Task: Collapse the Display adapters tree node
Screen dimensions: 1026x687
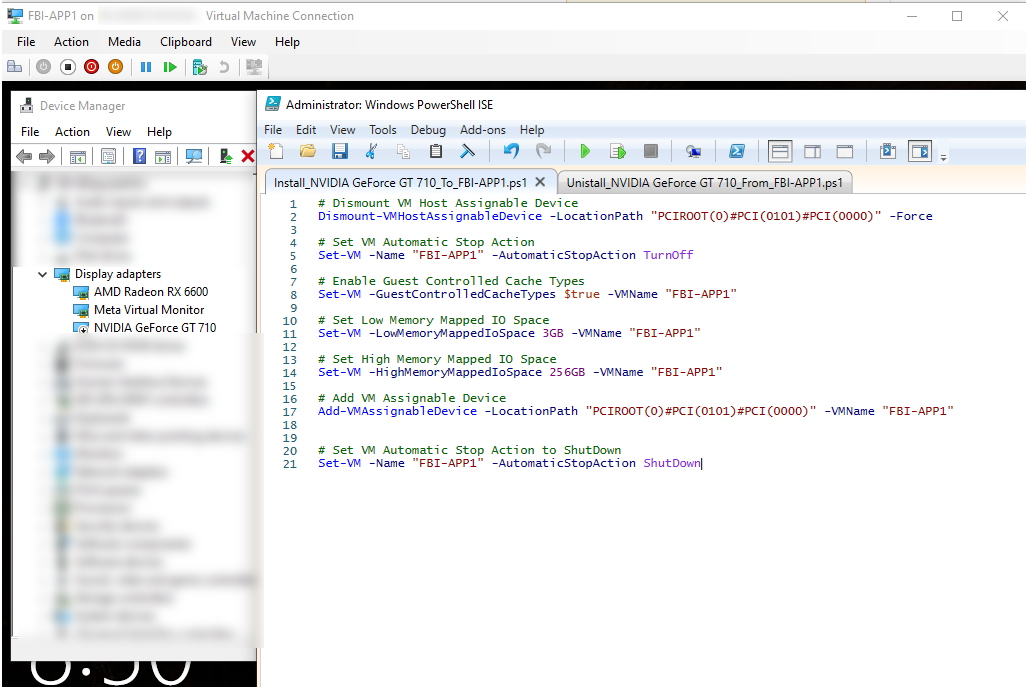Action: [44, 274]
